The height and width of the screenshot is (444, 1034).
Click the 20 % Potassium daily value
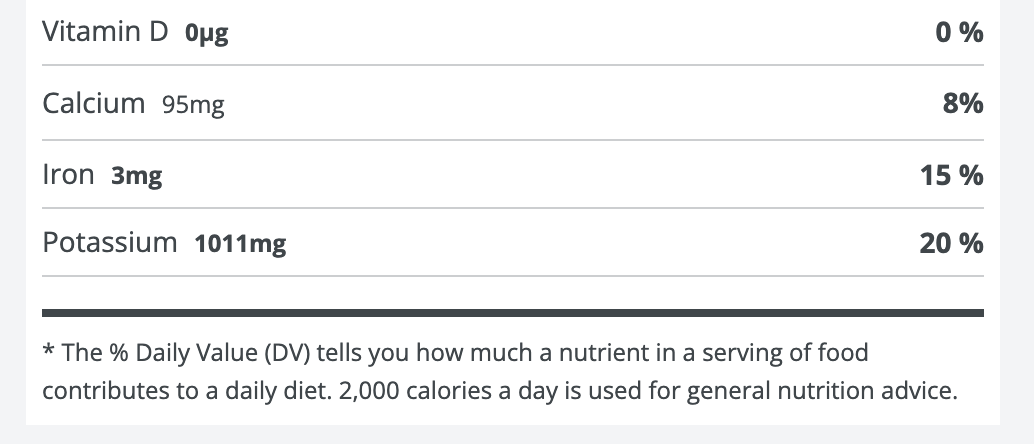952,243
